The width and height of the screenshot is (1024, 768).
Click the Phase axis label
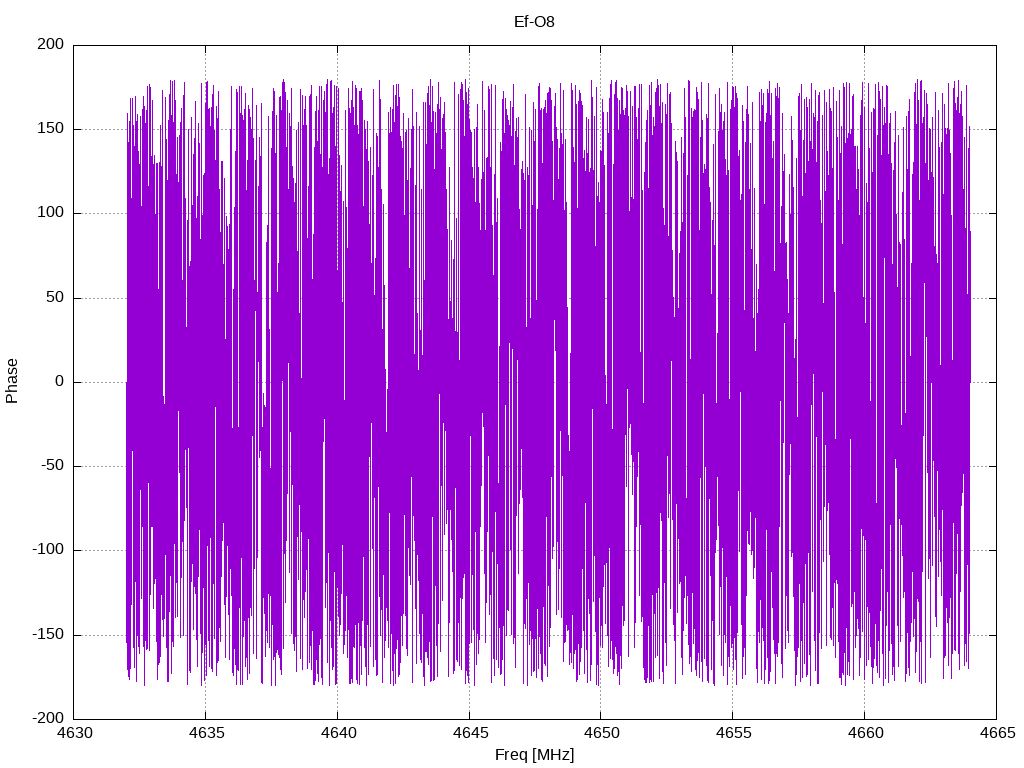(12, 381)
